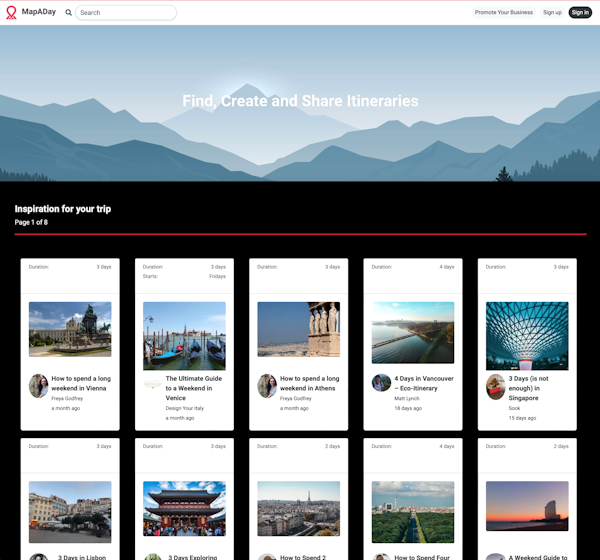Screen dimensions: 600x560
Task: Open the Singapore glass dome thumbnail
Action: 527,335
